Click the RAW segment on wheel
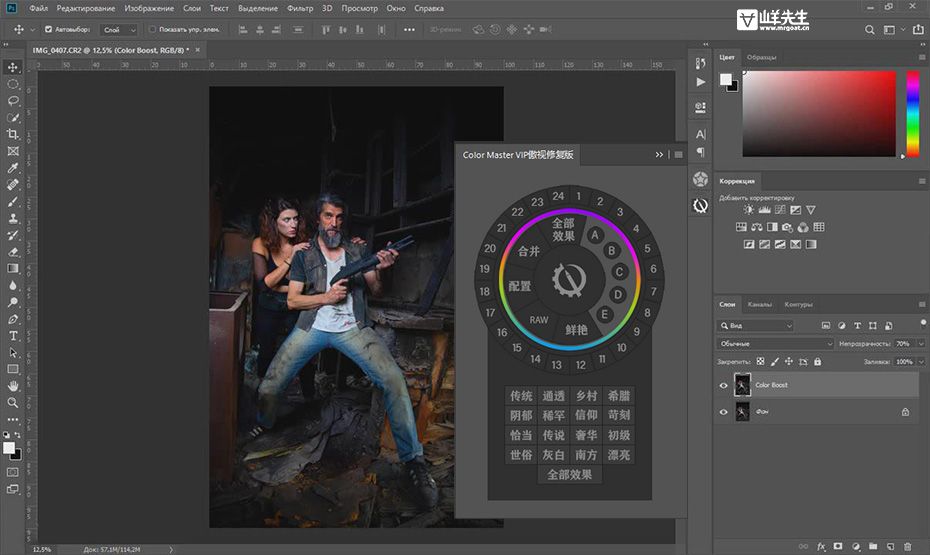The width and height of the screenshot is (930, 555). tap(539, 320)
